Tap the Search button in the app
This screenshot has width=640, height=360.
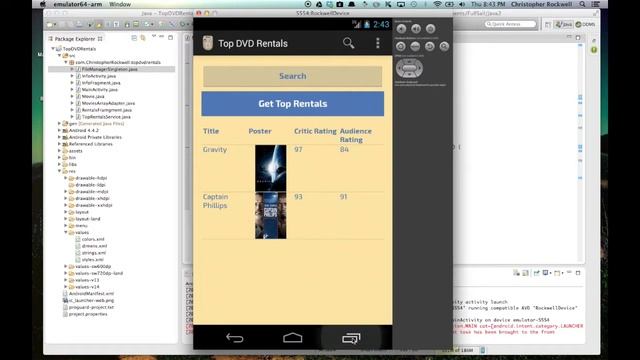[293, 76]
